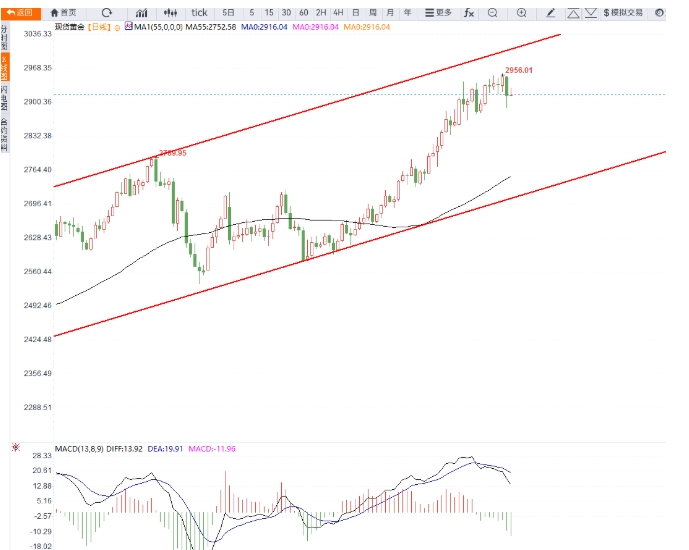This screenshot has height=550, width=689.
Task: Go to 首页 home page
Action: pyautogui.click(x=64, y=13)
